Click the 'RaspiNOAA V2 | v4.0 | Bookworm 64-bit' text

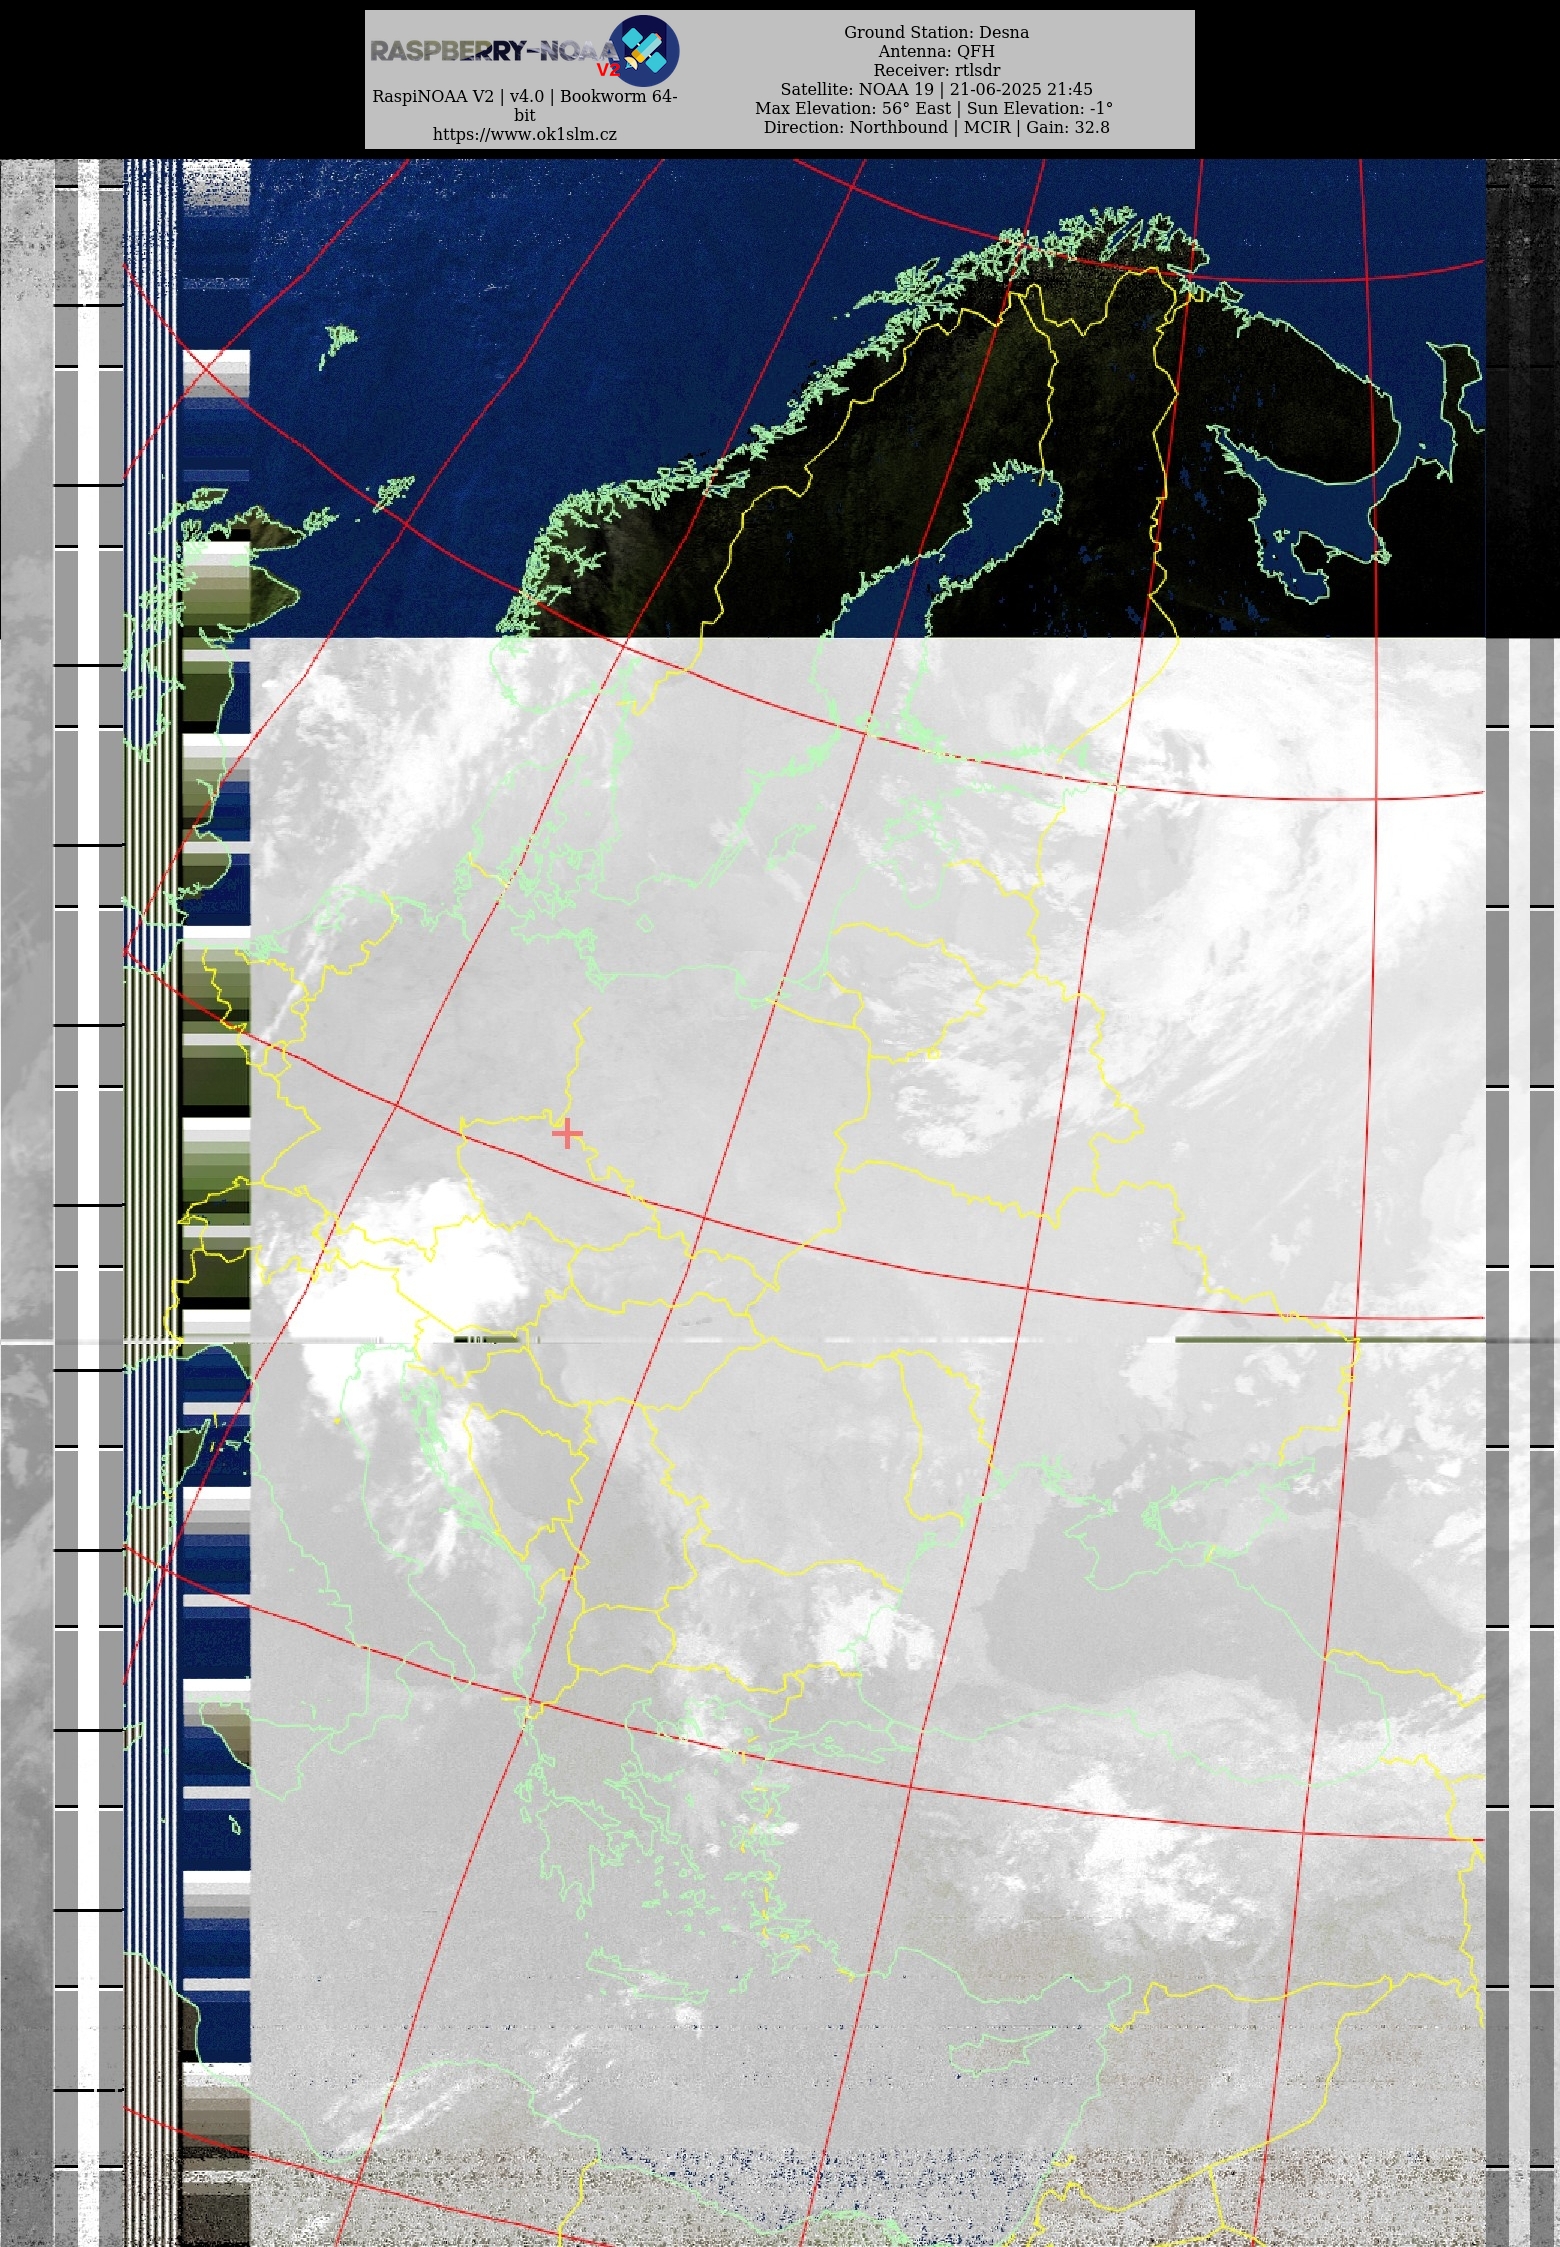coord(525,105)
